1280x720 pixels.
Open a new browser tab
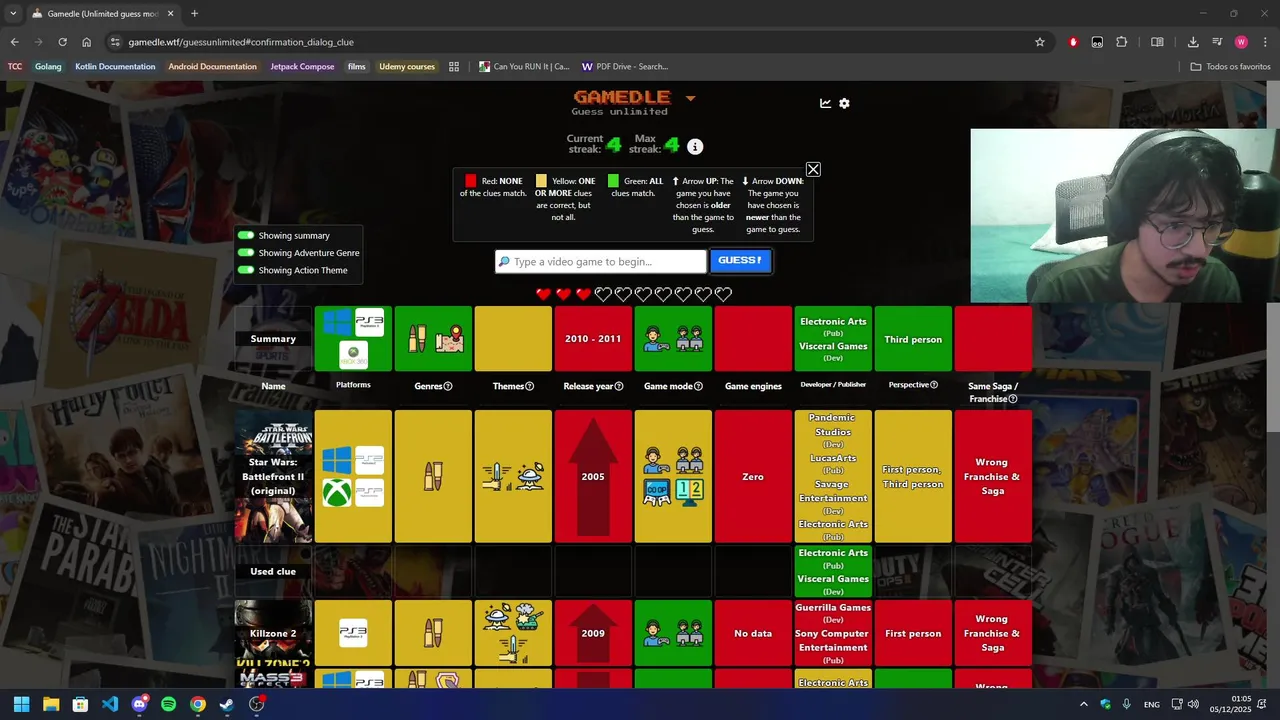[x=194, y=14]
